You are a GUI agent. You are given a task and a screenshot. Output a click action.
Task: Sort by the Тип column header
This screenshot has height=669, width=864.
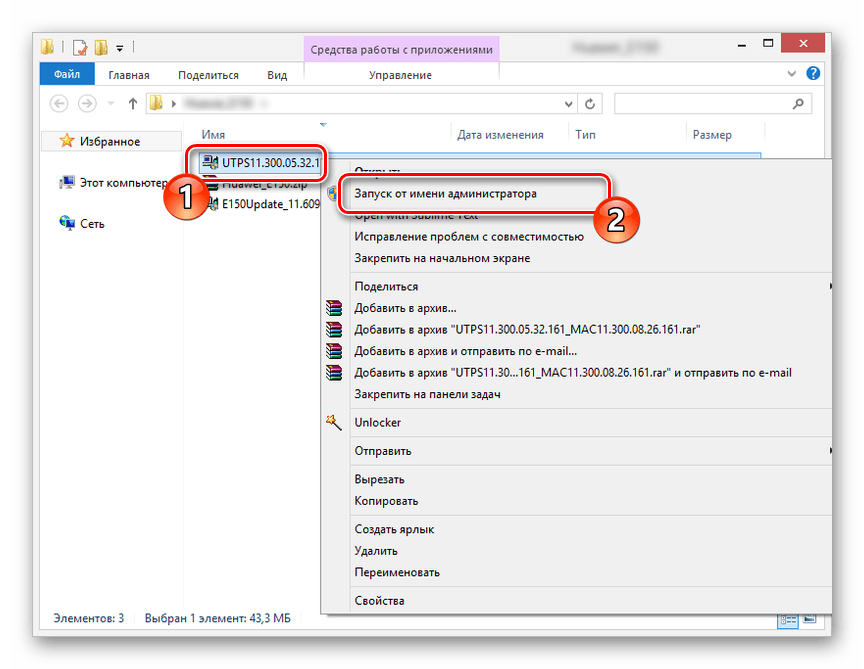(585, 134)
